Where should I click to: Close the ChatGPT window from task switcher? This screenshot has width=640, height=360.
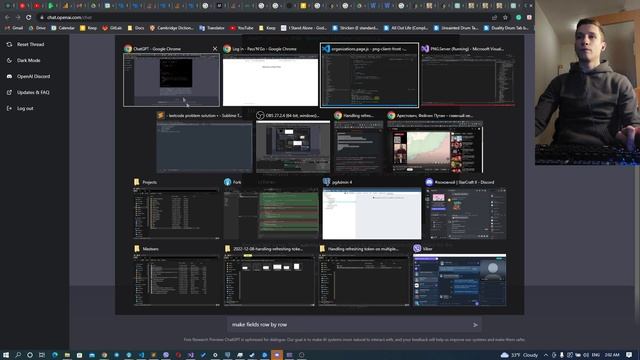click(215, 49)
